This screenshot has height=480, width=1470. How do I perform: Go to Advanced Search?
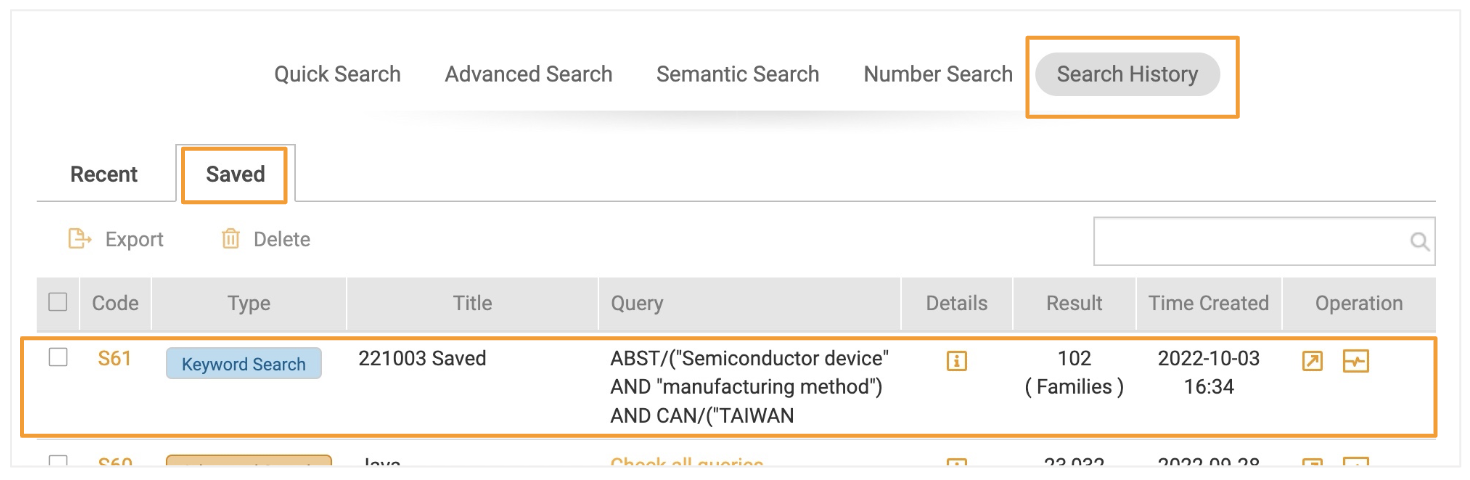(x=528, y=74)
